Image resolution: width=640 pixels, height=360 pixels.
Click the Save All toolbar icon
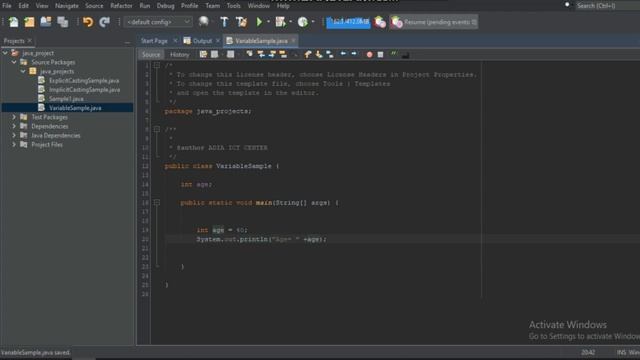click(62, 22)
